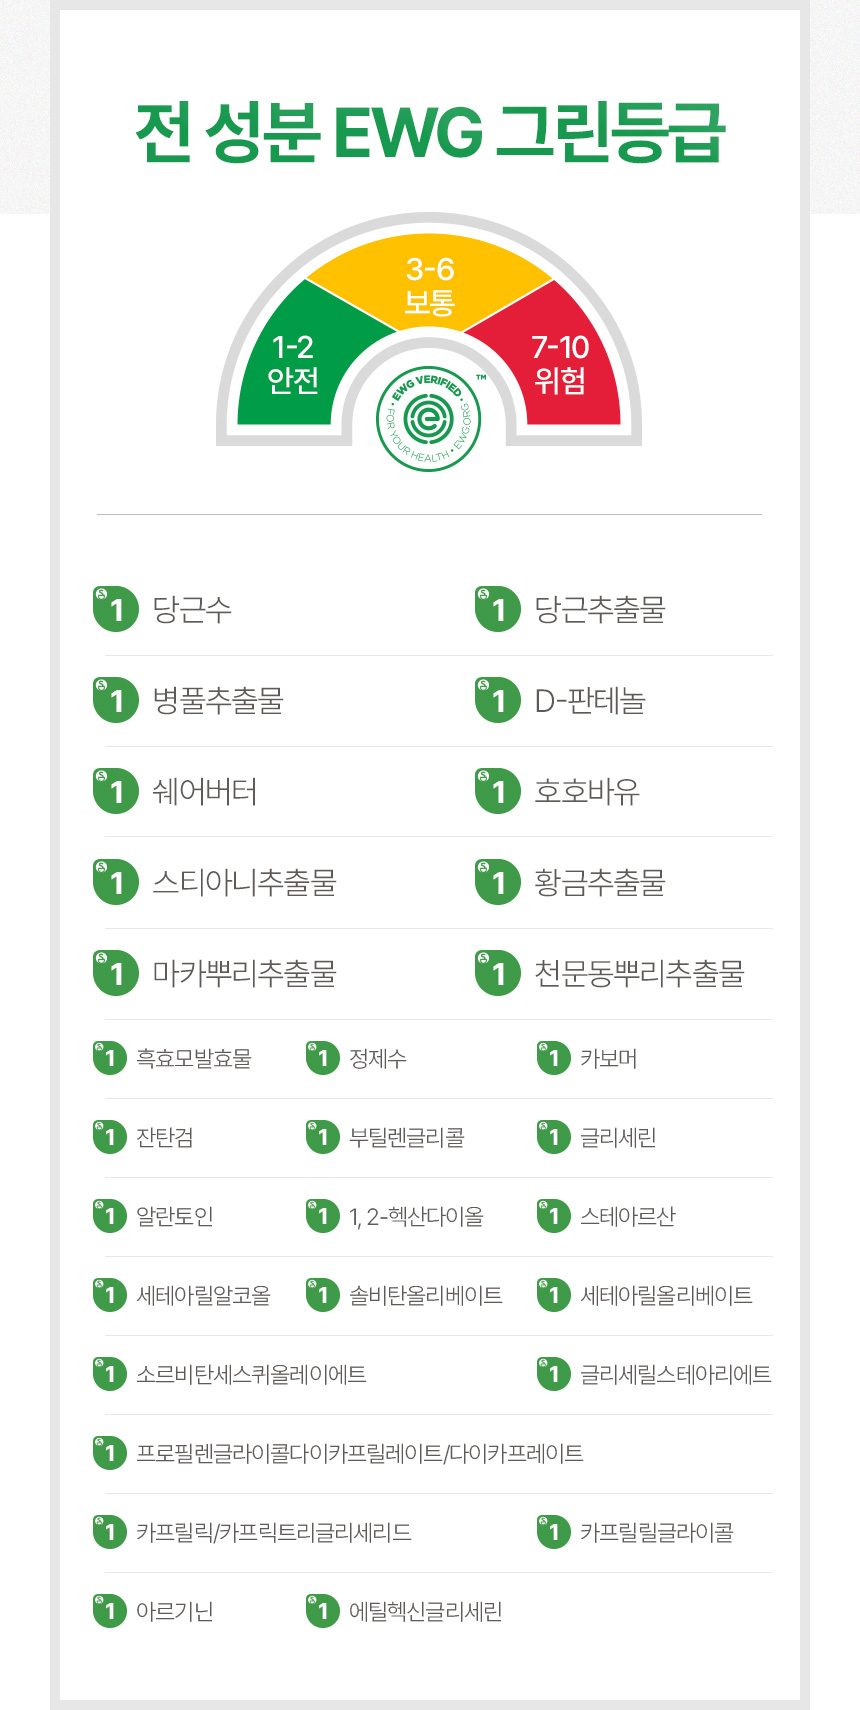The image size is (860, 1710).
Task: Click the 마카뿌리추출물 ingredient text
Action: (x=244, y=973)
